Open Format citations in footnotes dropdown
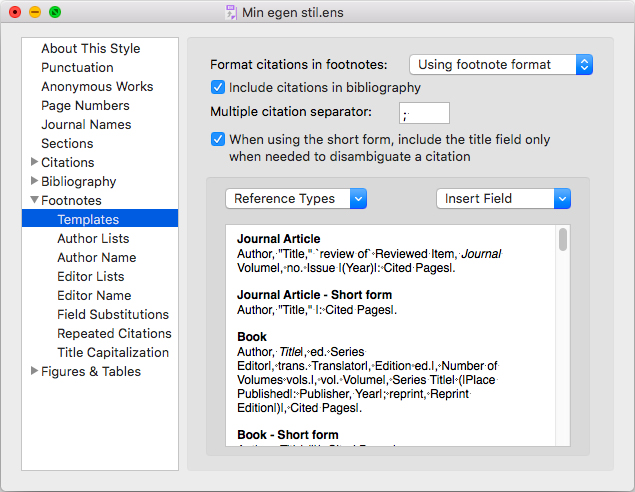 [x=501, y=64]
